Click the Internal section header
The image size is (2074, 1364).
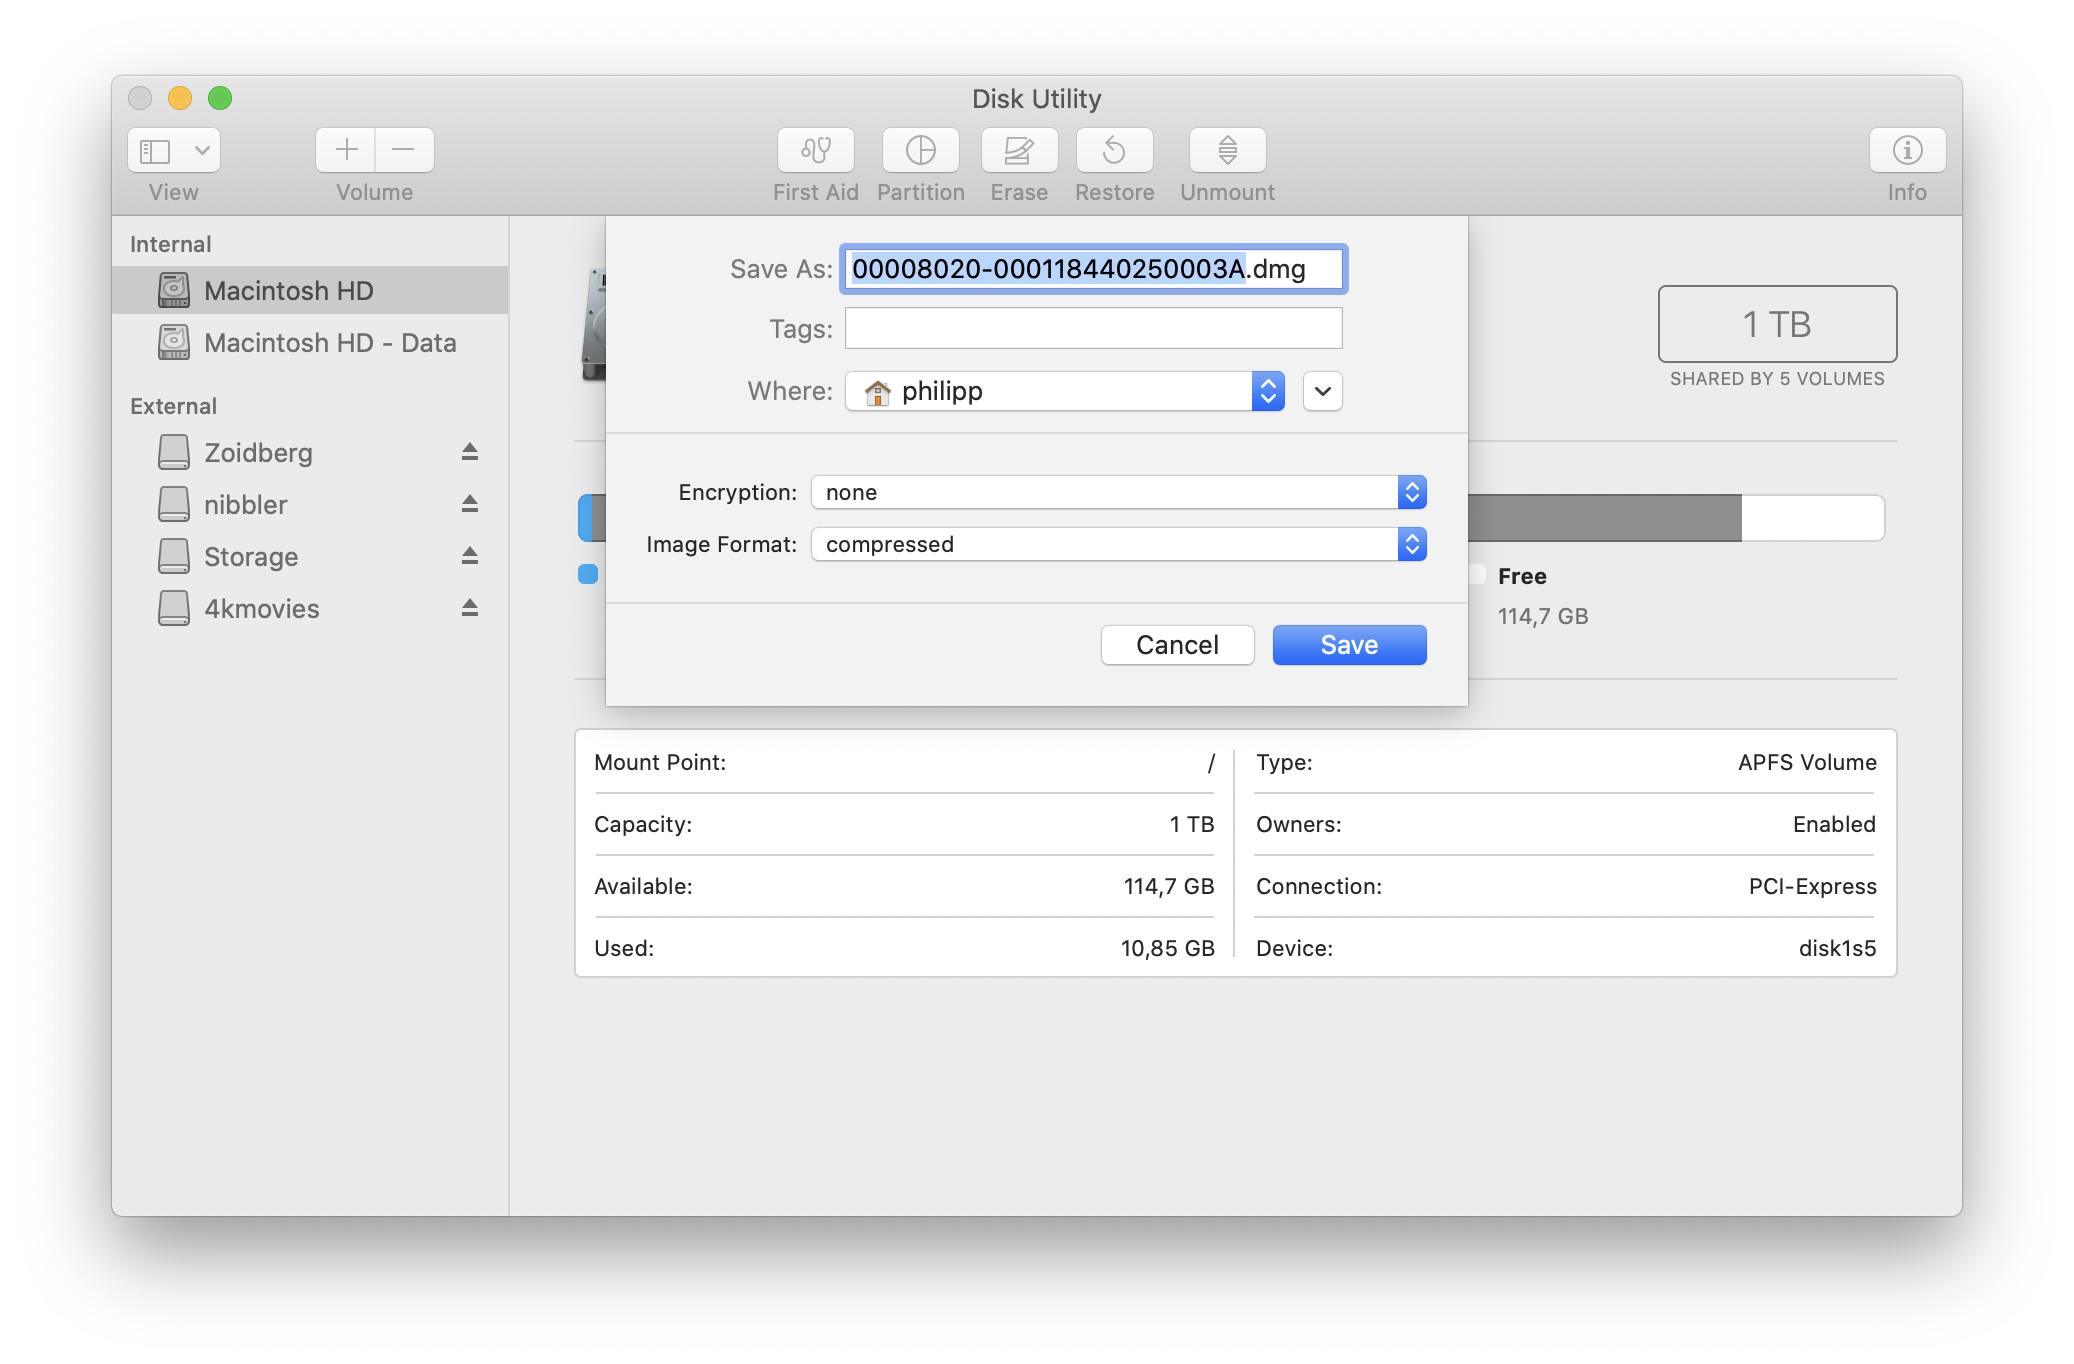coord(170,244)
